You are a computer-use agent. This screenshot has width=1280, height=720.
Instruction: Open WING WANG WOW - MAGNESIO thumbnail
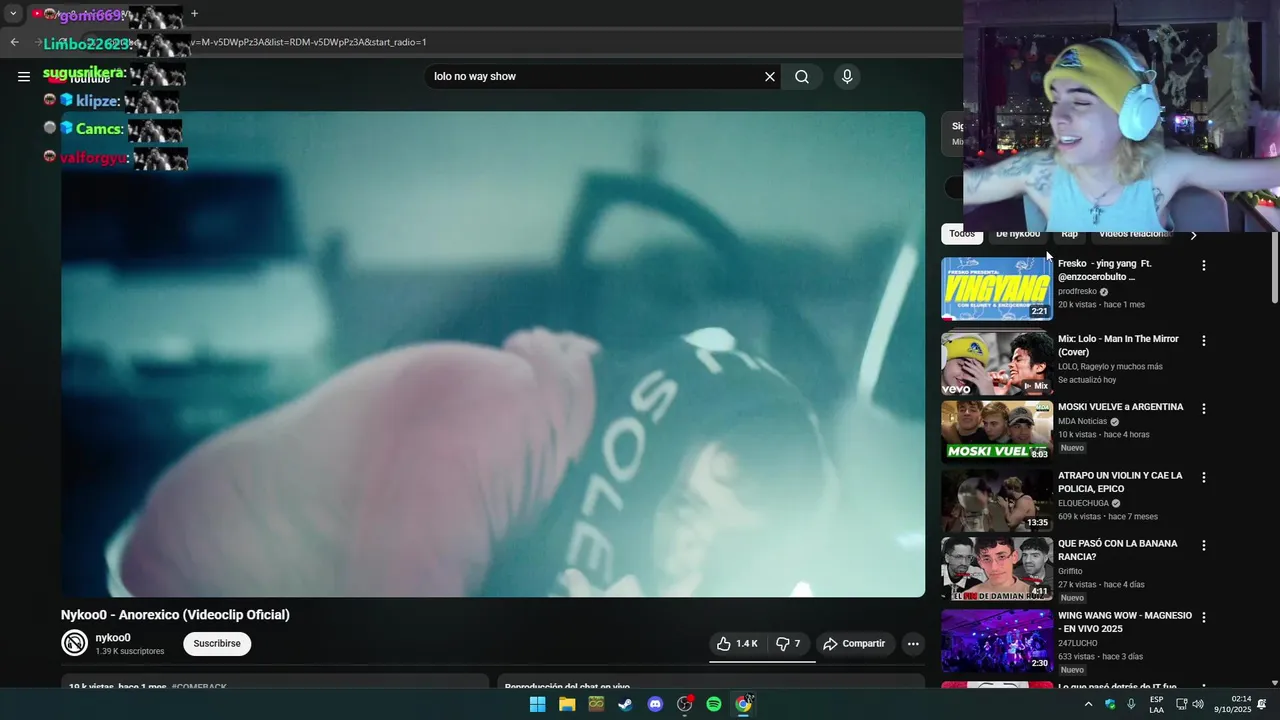tap(997, 641)
